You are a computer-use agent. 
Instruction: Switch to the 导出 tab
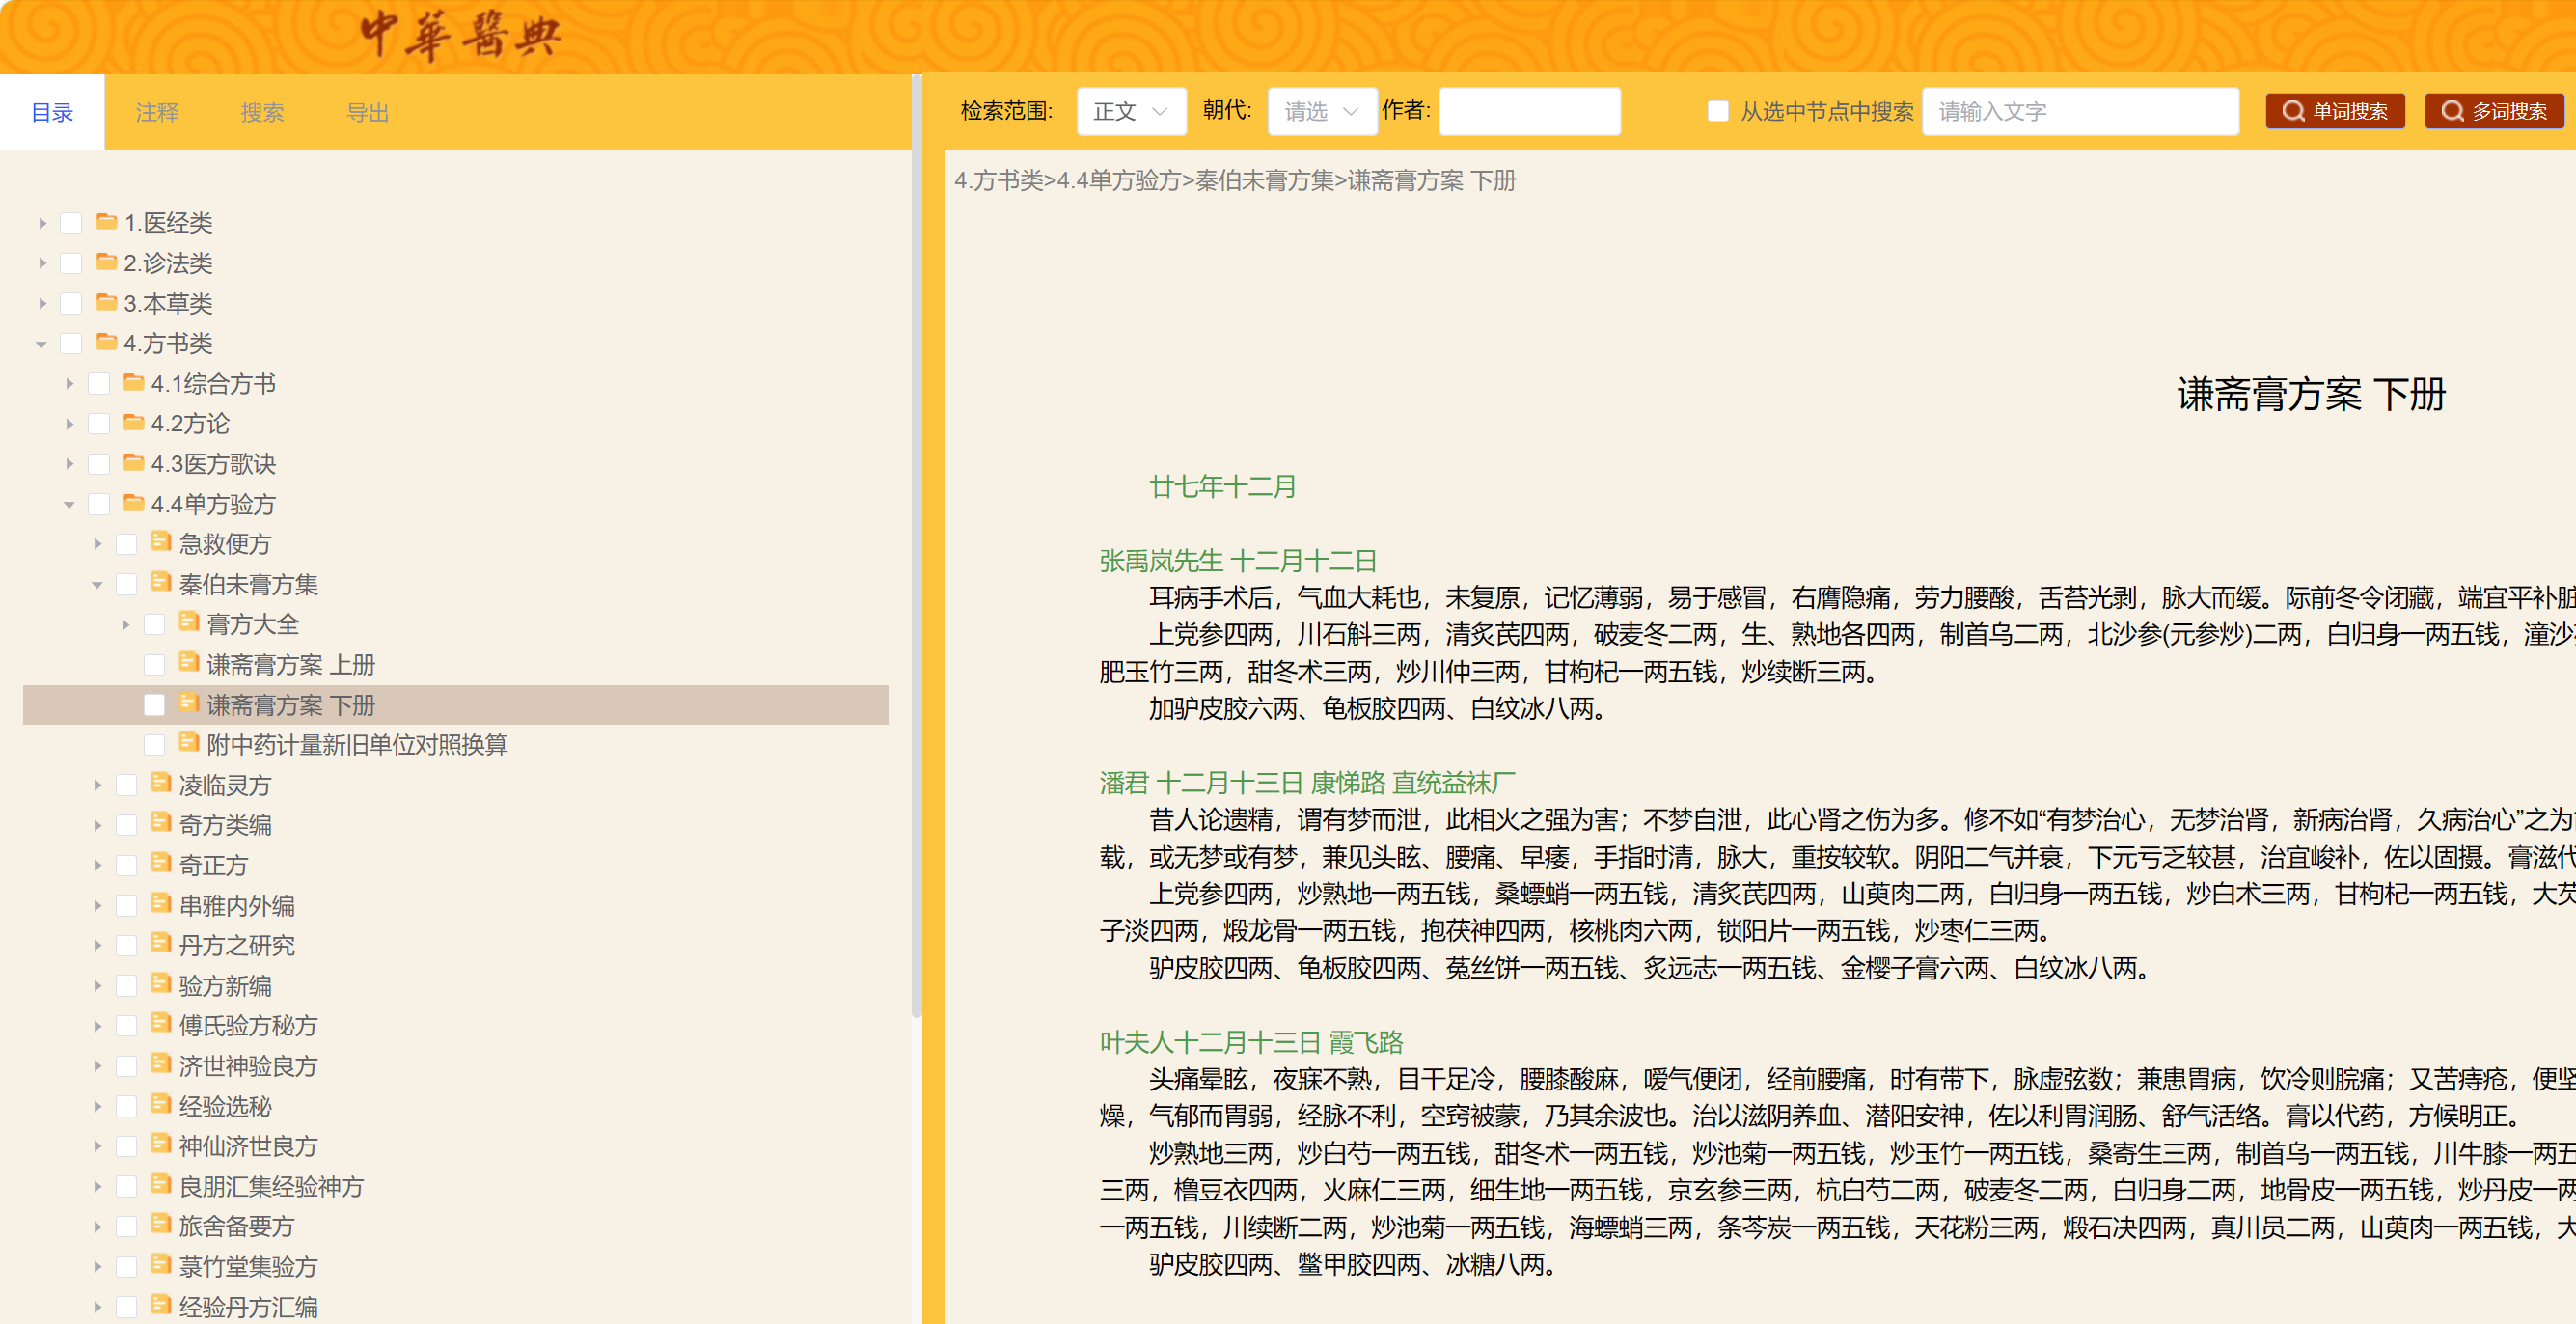tap(367, 112)
